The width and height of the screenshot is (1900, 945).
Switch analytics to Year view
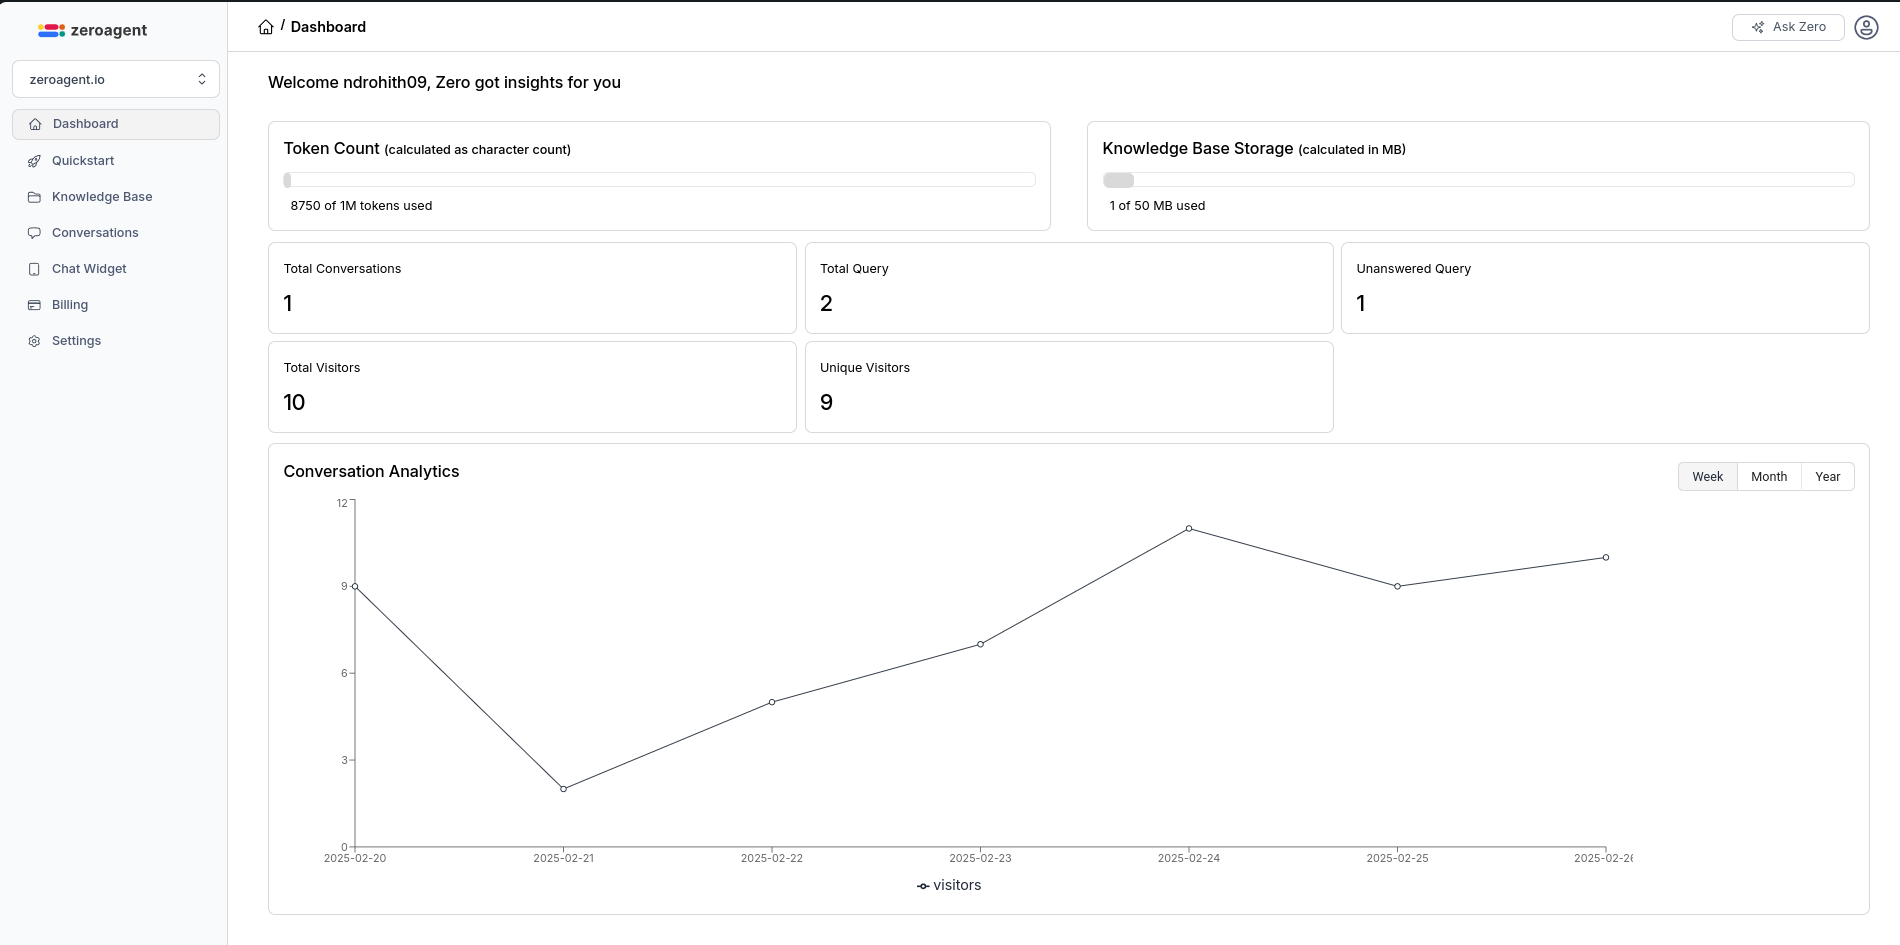coord(1828,476)
